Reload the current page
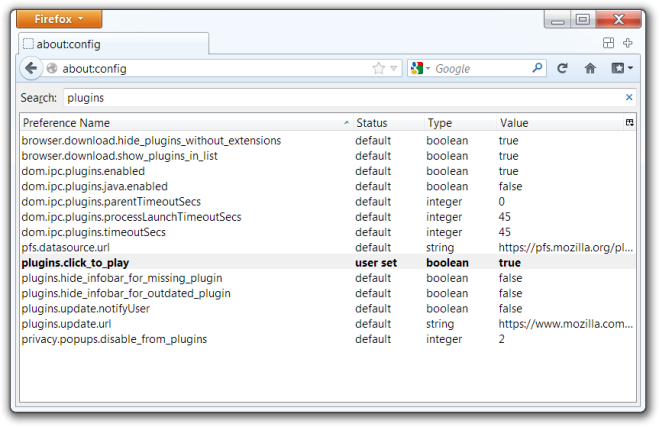Viewport: 660px width, 427px height. point(563,68)
